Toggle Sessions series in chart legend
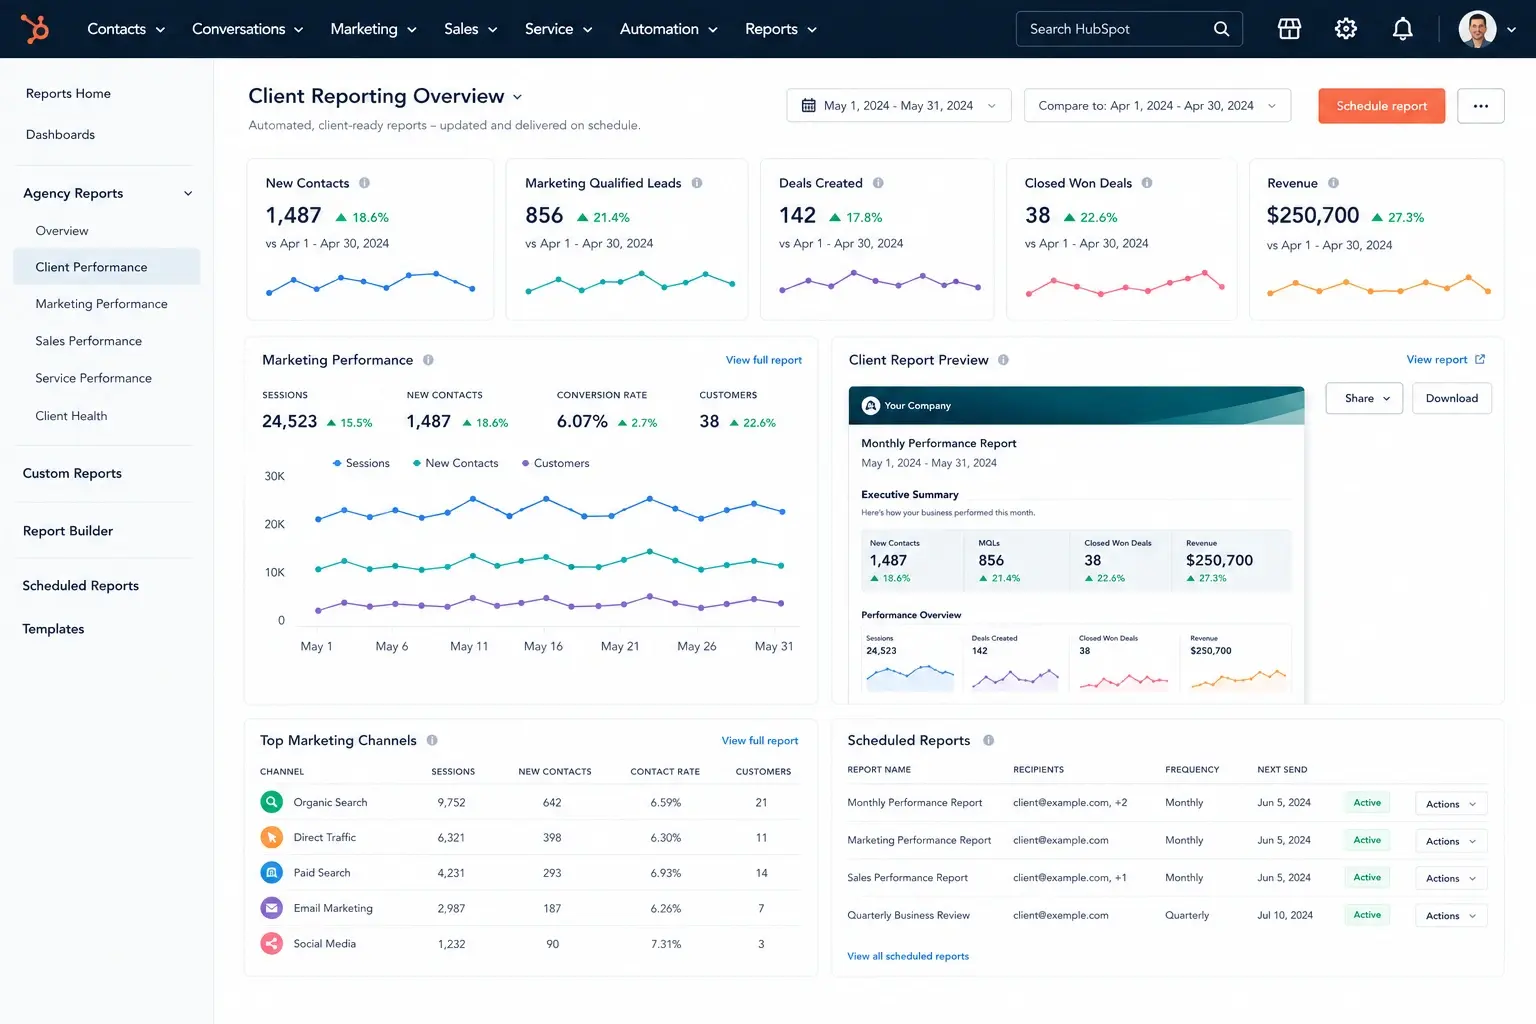 (x=361, y=463)
